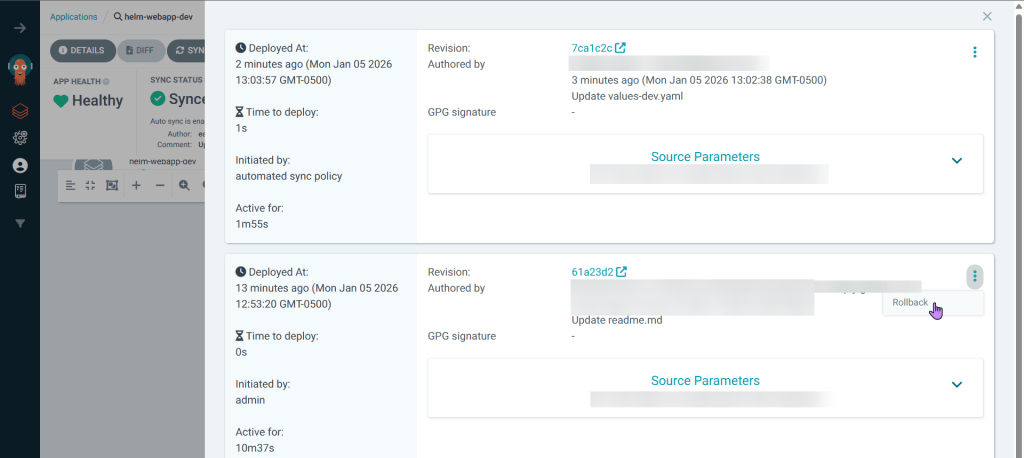Click the Argo CD octopus logo
The image size is (1024, 458).
point(20,71)
